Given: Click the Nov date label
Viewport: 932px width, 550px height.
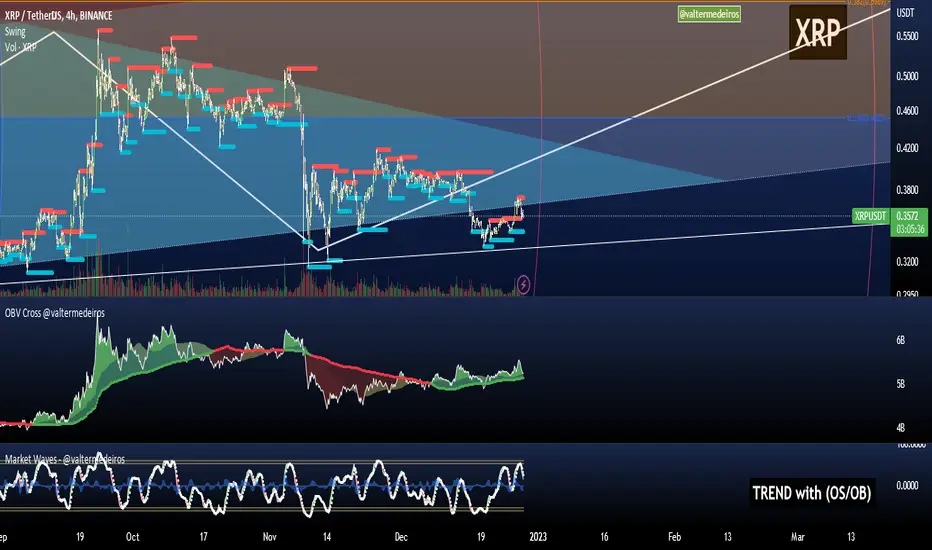Looking at the screenshot, I should [x=269, y=537].
